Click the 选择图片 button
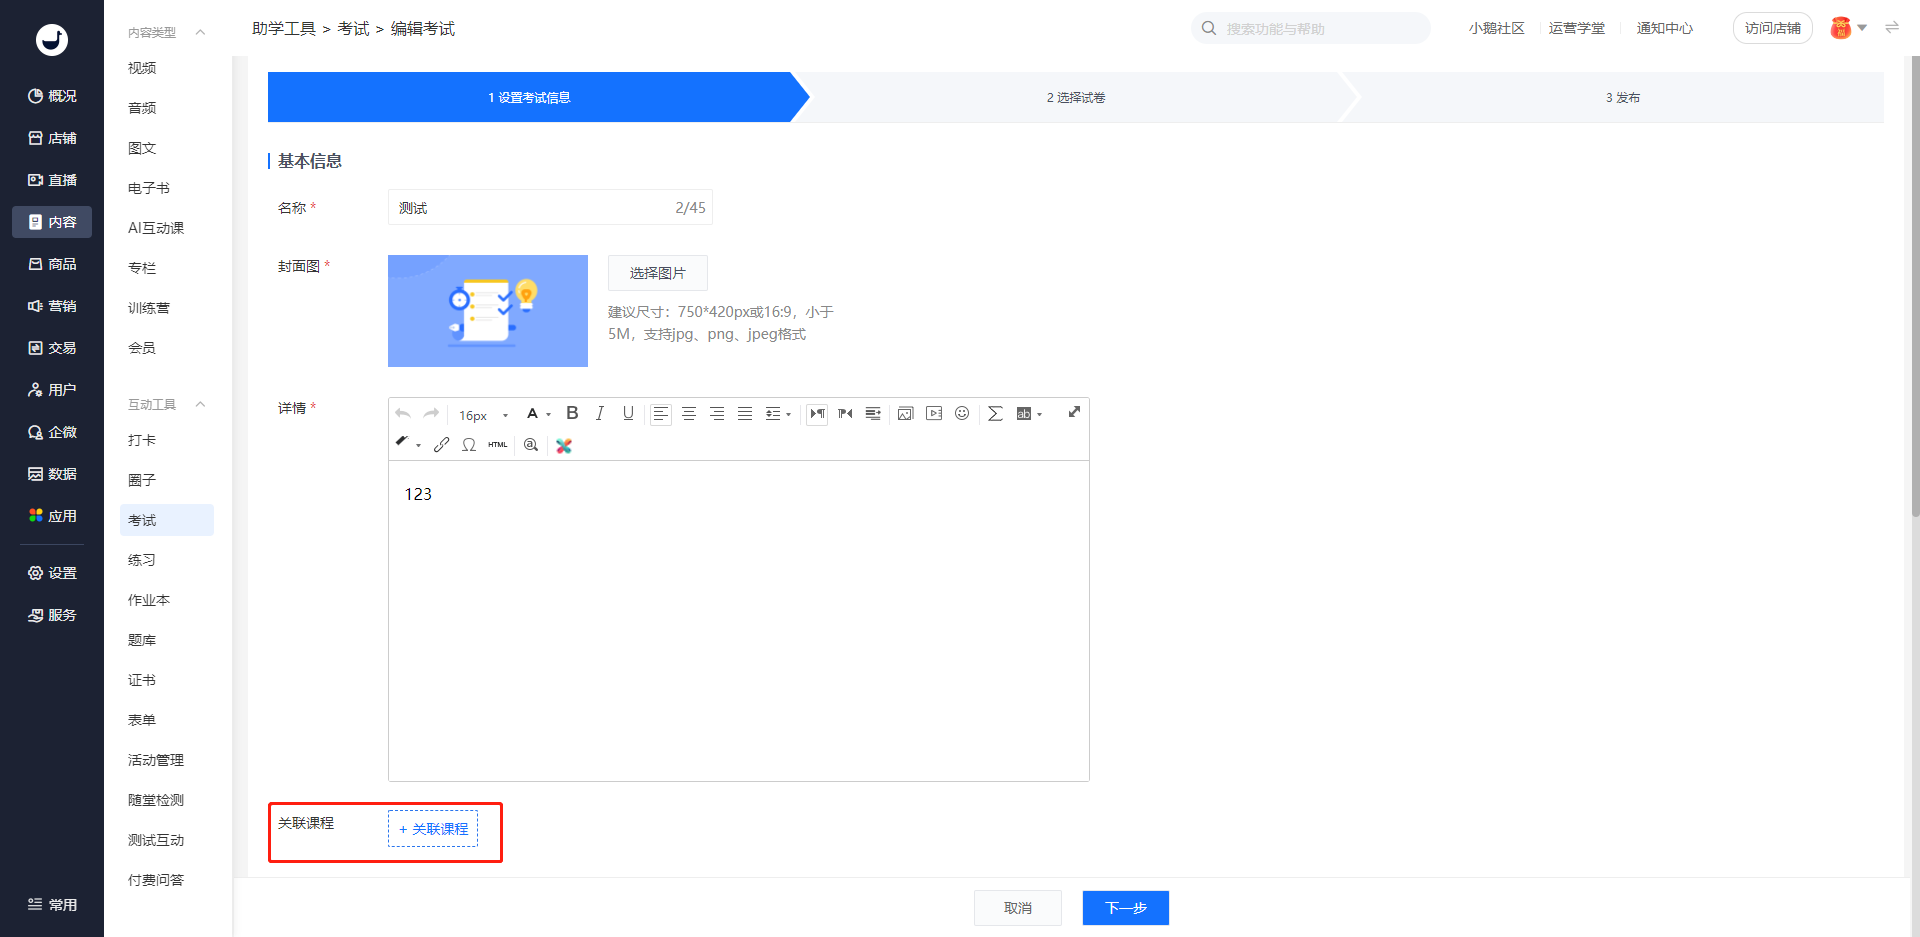The image size is (1920, 937). click(657, 273)
